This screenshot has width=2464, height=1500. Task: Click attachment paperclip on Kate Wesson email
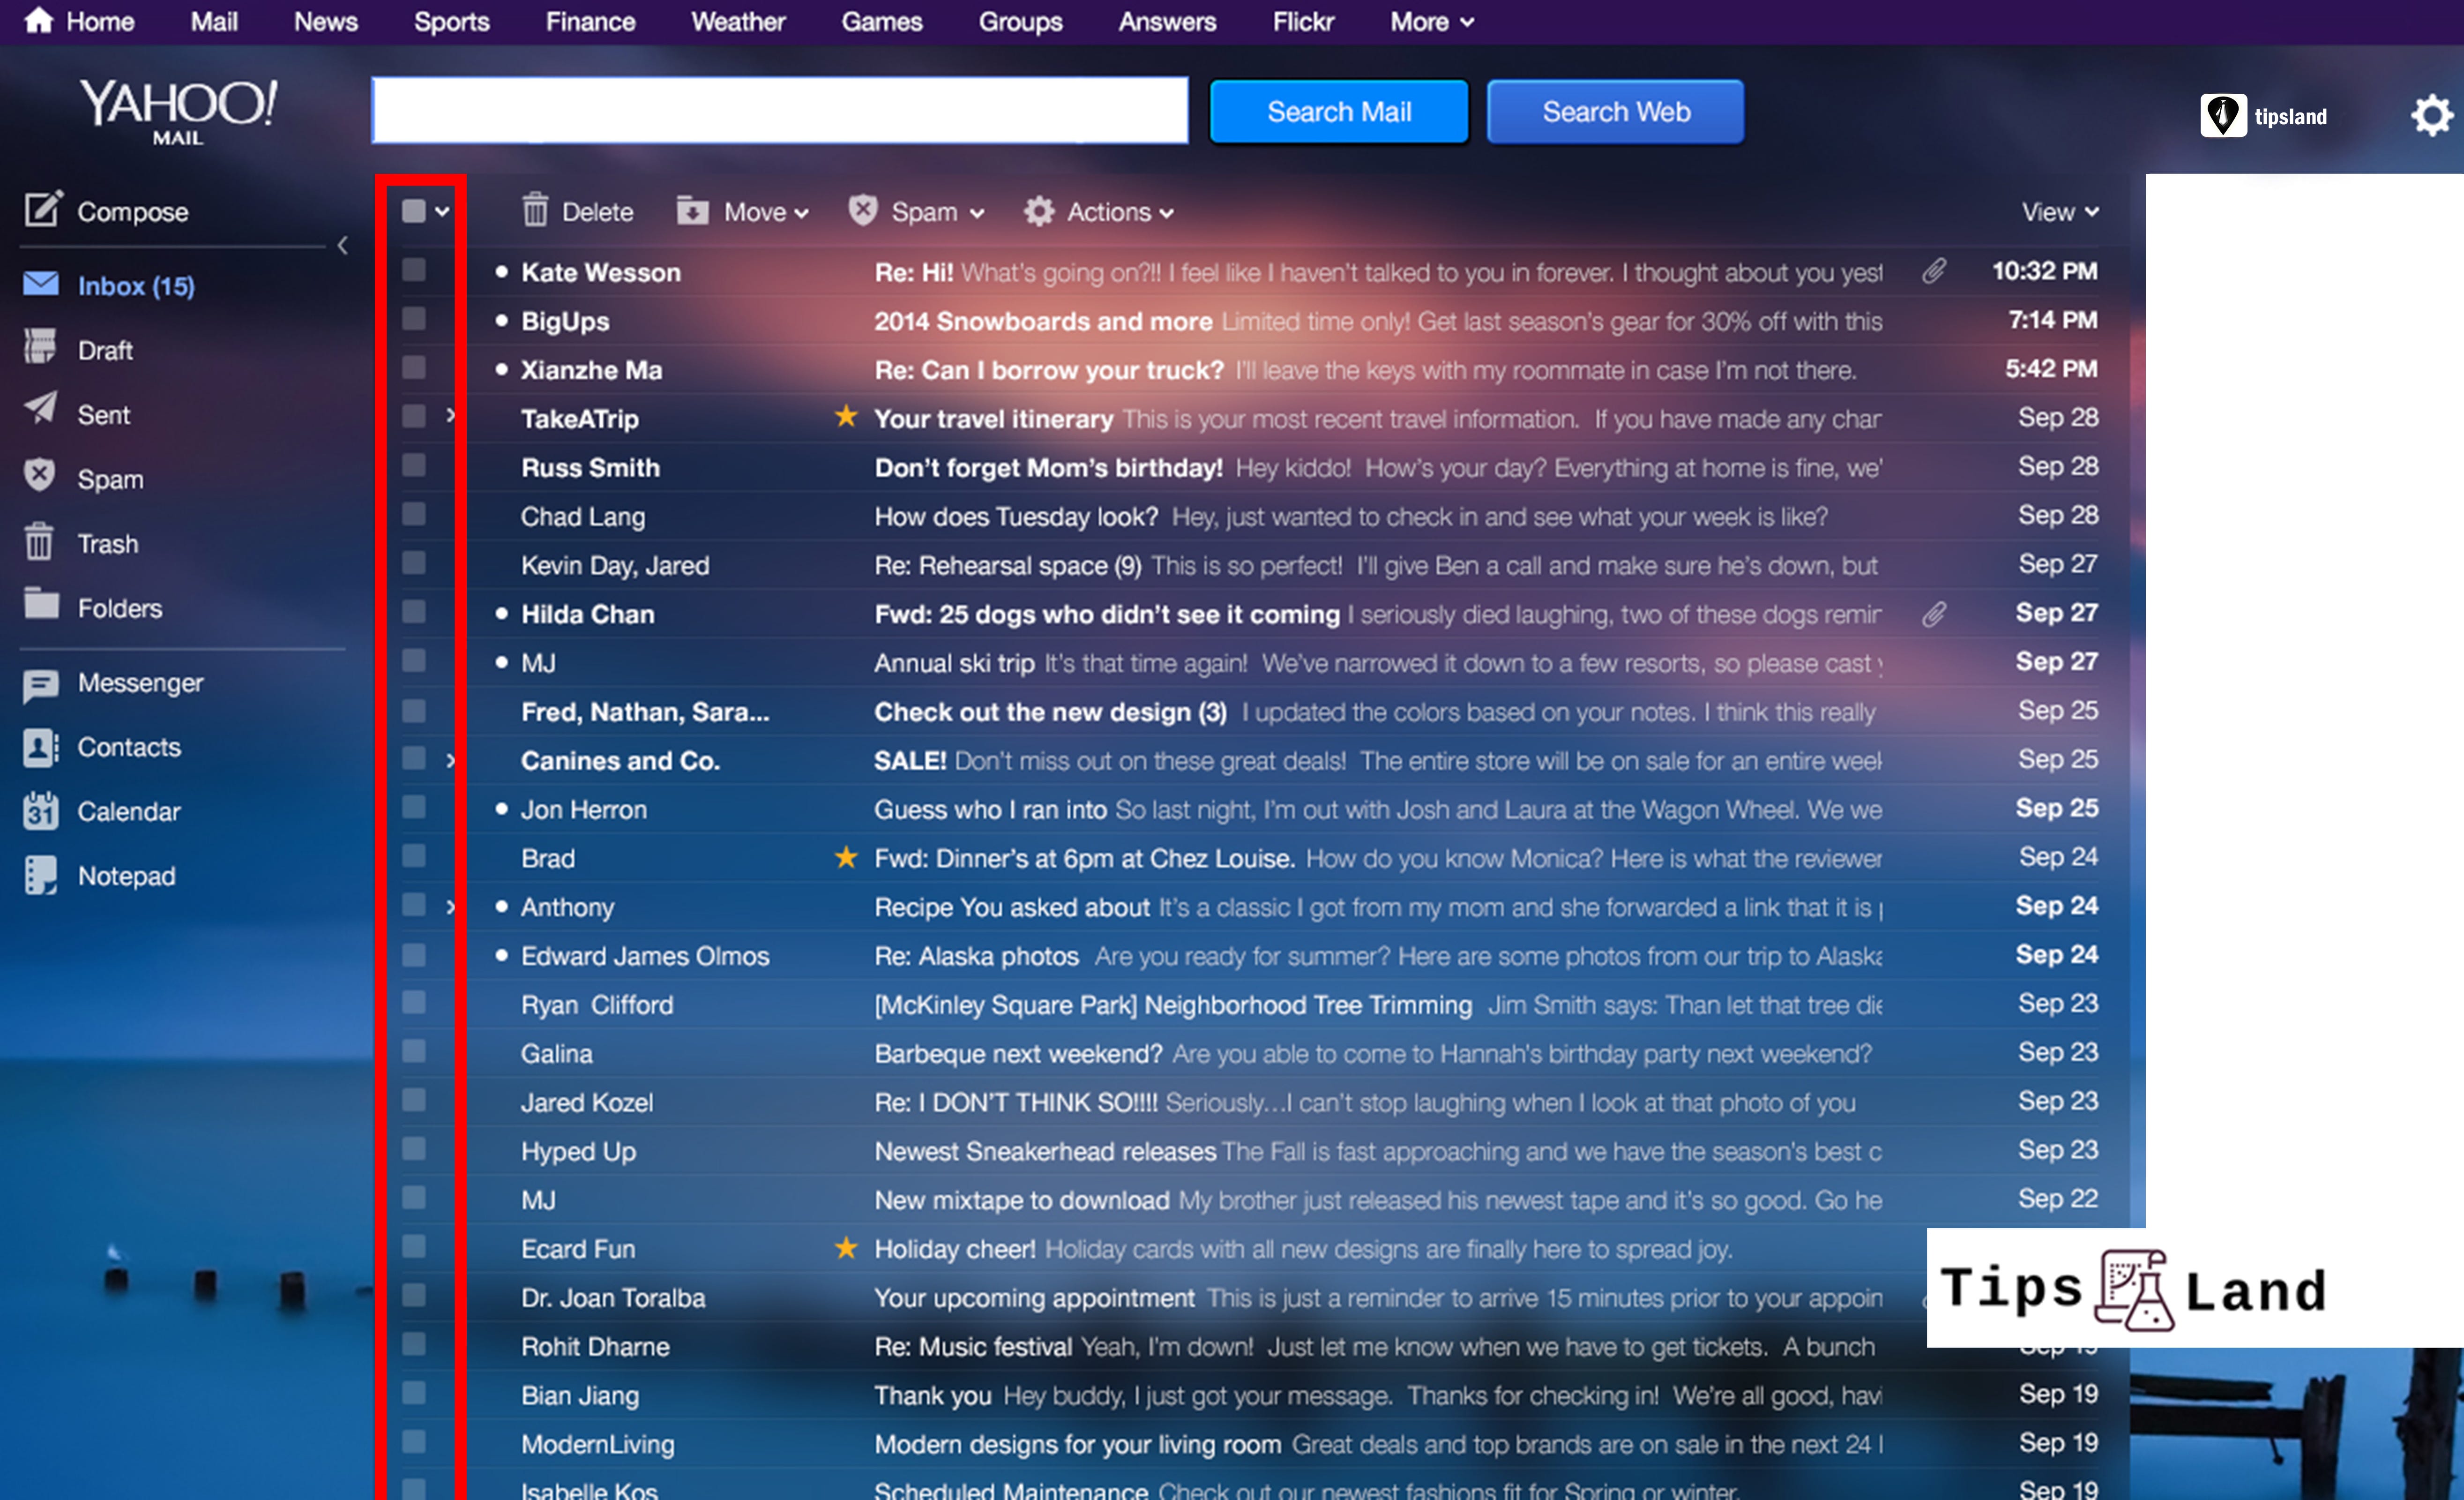1934,271
